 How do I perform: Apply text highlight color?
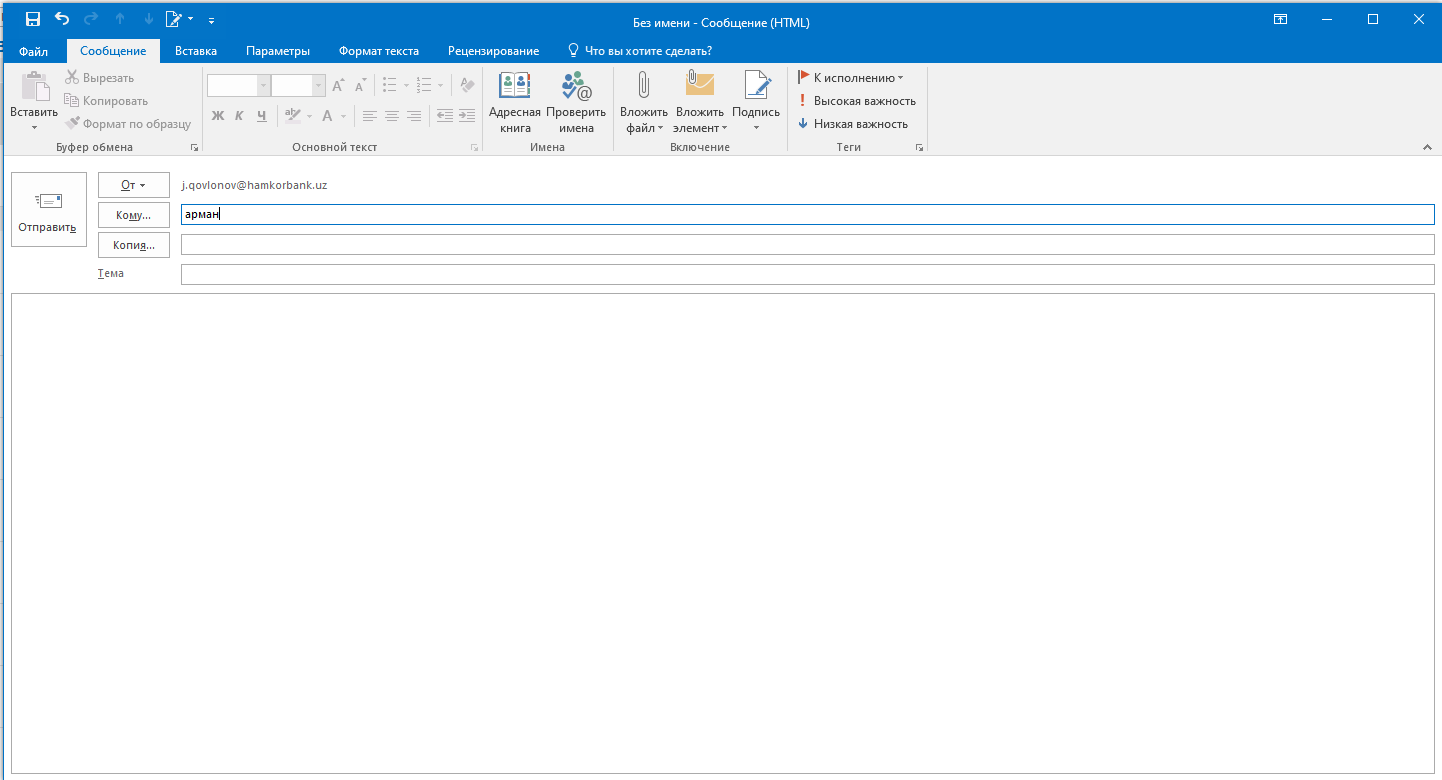[x=292, y=116]
